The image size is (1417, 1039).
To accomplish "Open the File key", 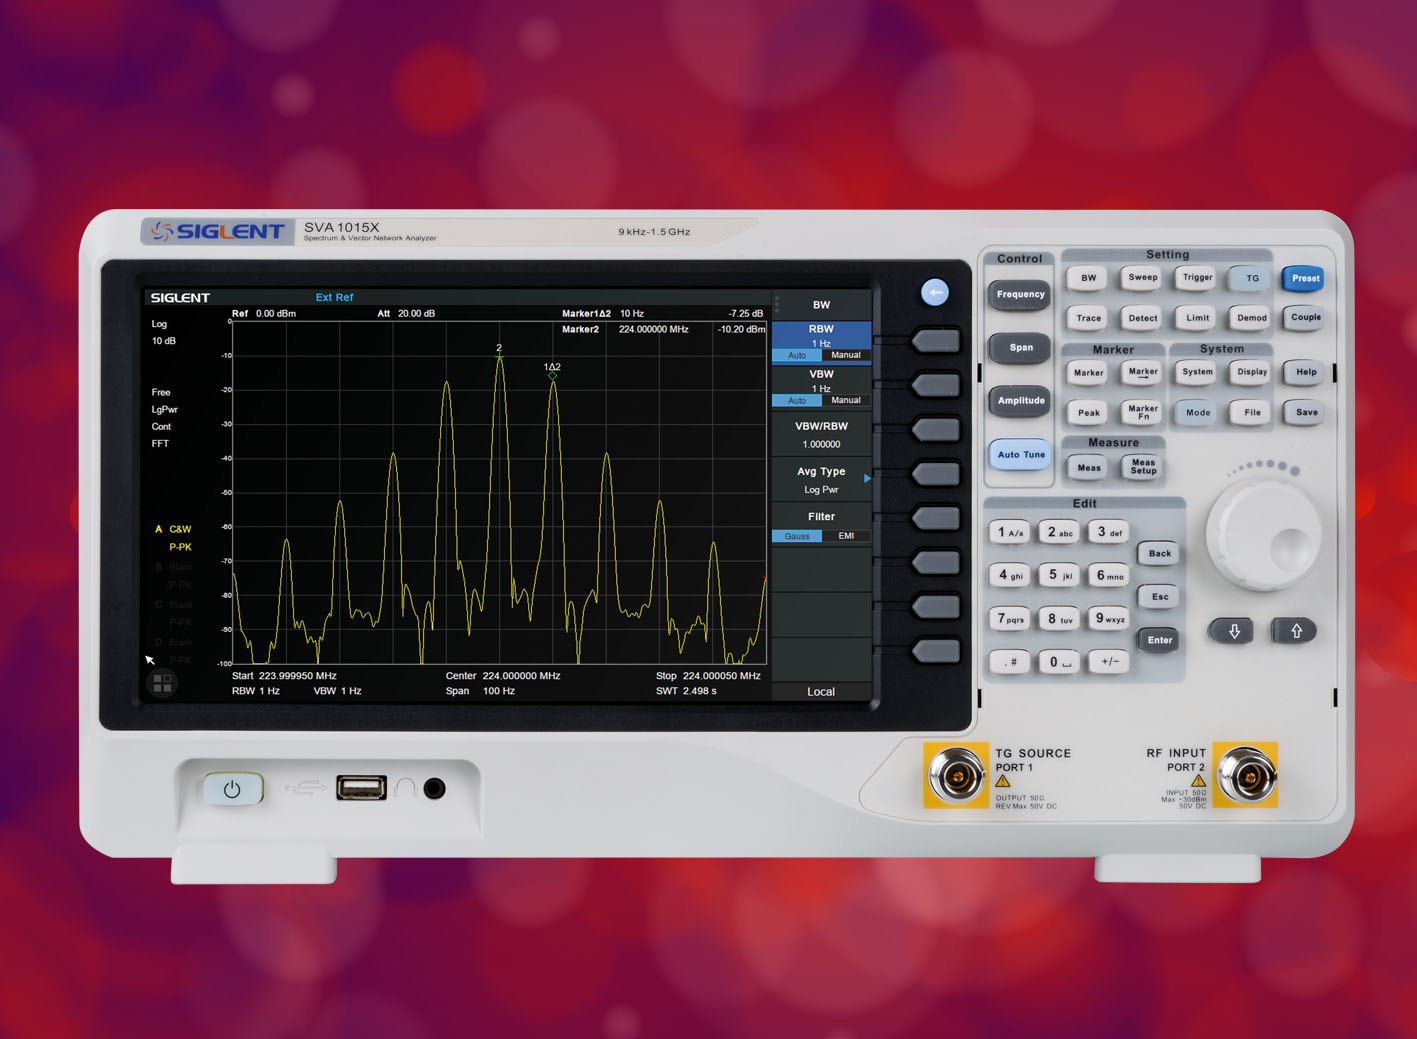I will 1251,412.
